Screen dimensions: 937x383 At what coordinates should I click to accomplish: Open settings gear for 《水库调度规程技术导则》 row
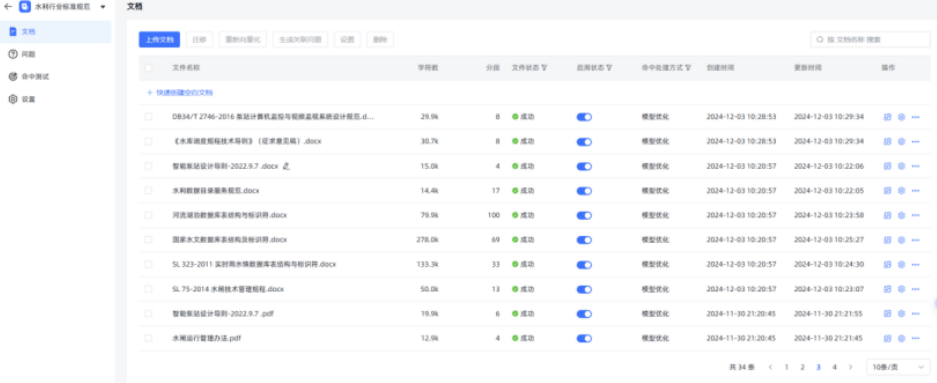pyautogui.click(x=902, y=142)
